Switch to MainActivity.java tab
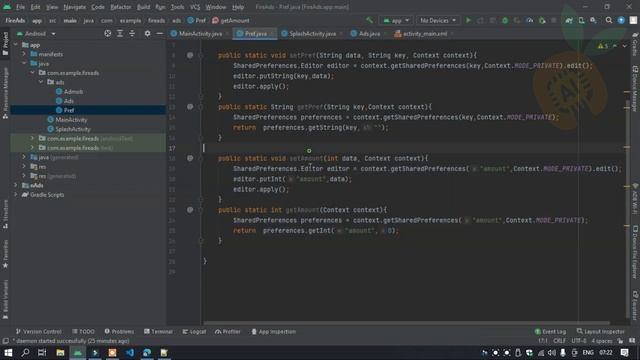640x360 pixels. coord(200,33)
